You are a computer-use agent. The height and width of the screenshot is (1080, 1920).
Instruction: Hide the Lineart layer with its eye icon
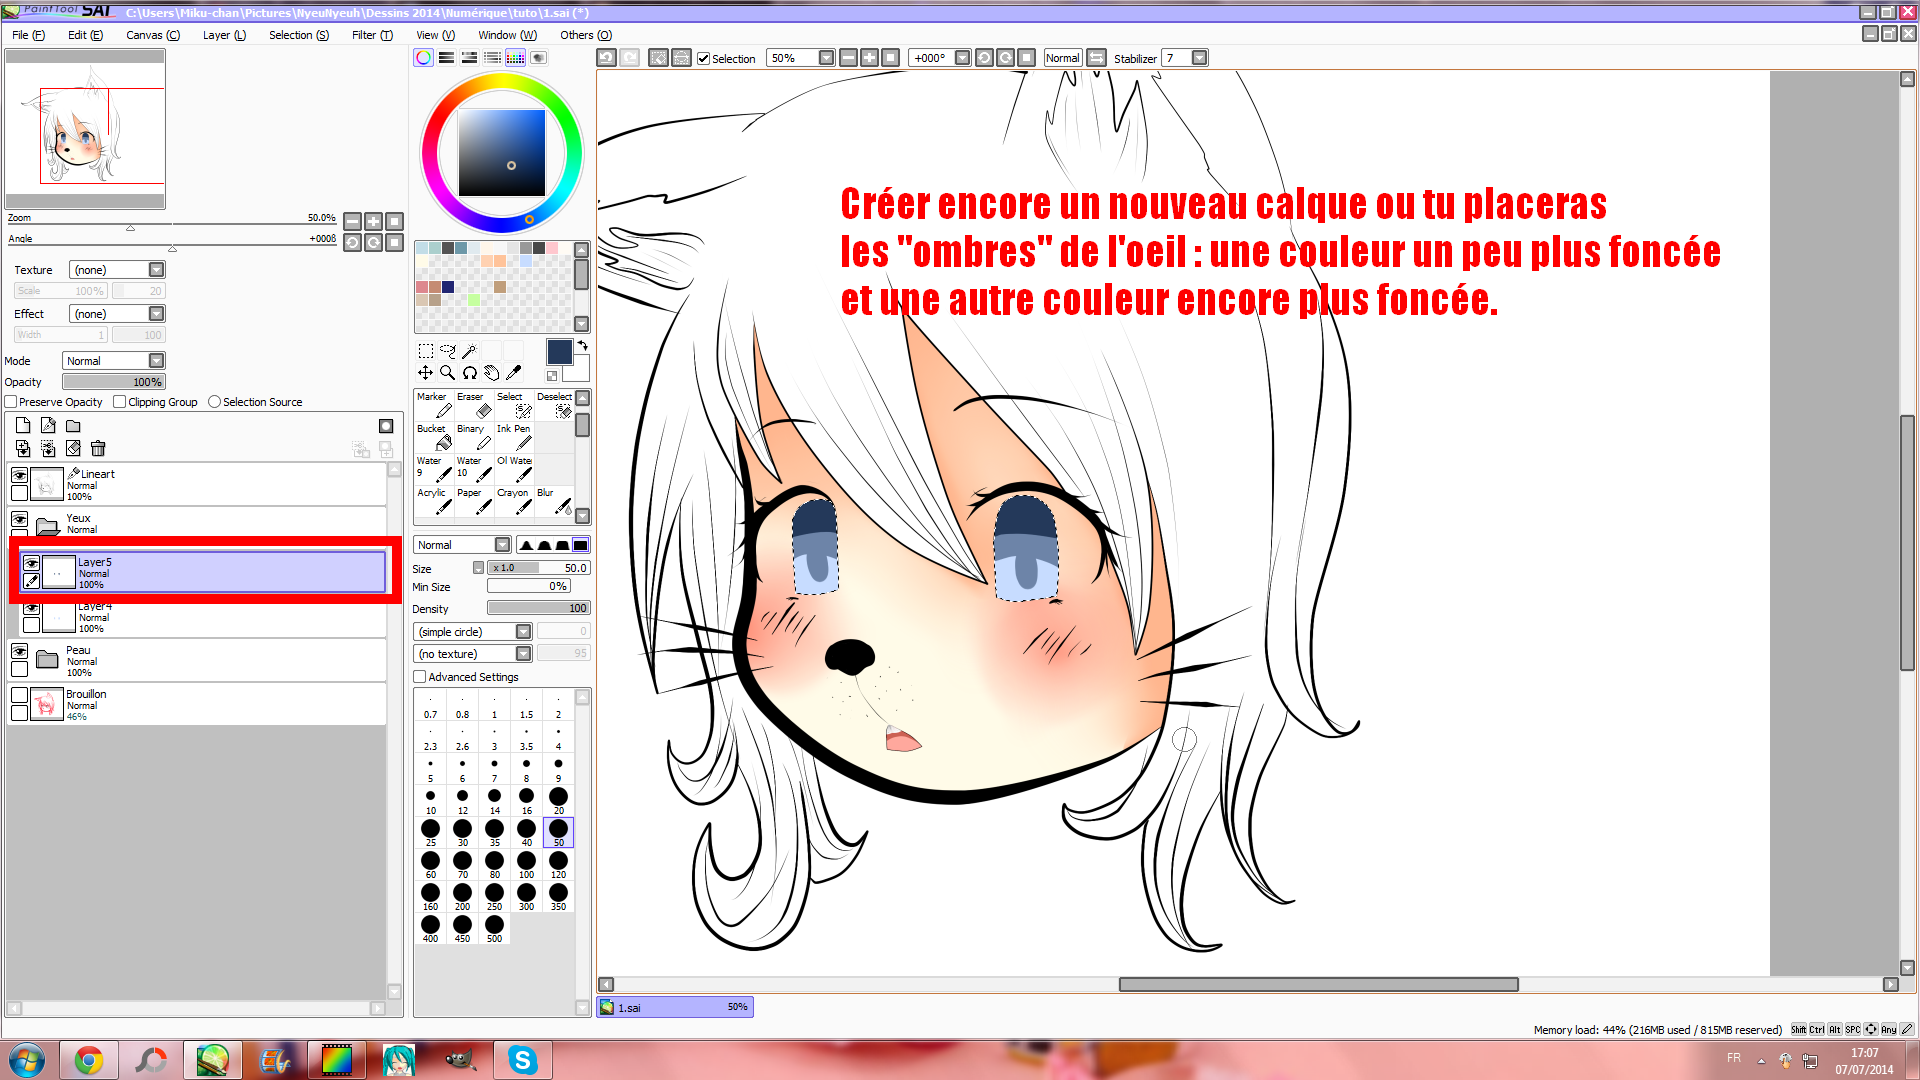[x=19, y=475]
